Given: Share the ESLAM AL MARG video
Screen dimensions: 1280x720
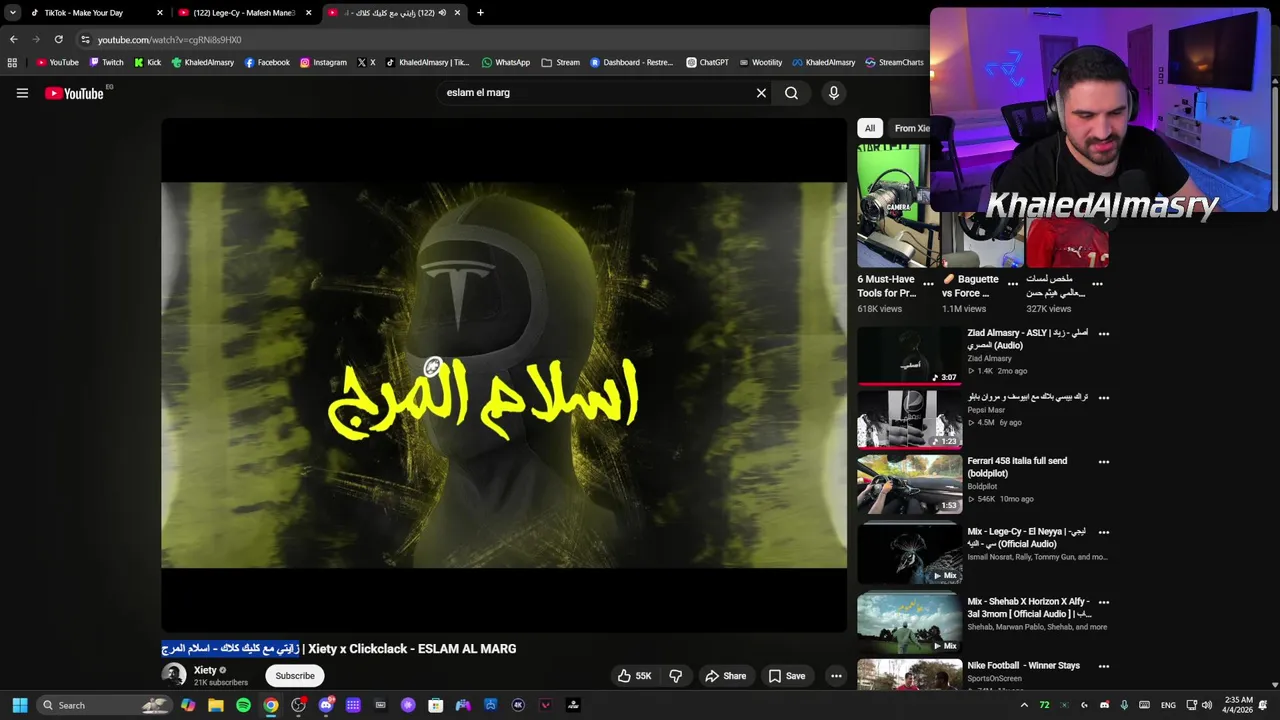Looking at the screenshot, I should (726, 676).
